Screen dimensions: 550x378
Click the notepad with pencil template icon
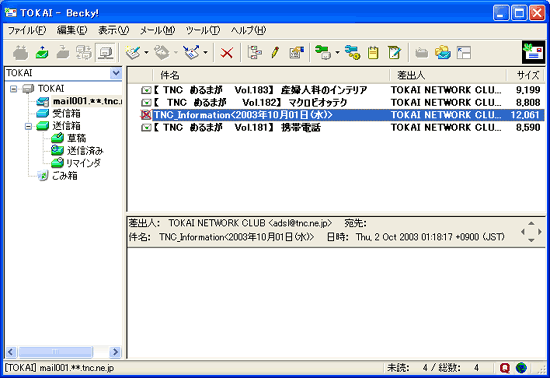click(394, 53)
